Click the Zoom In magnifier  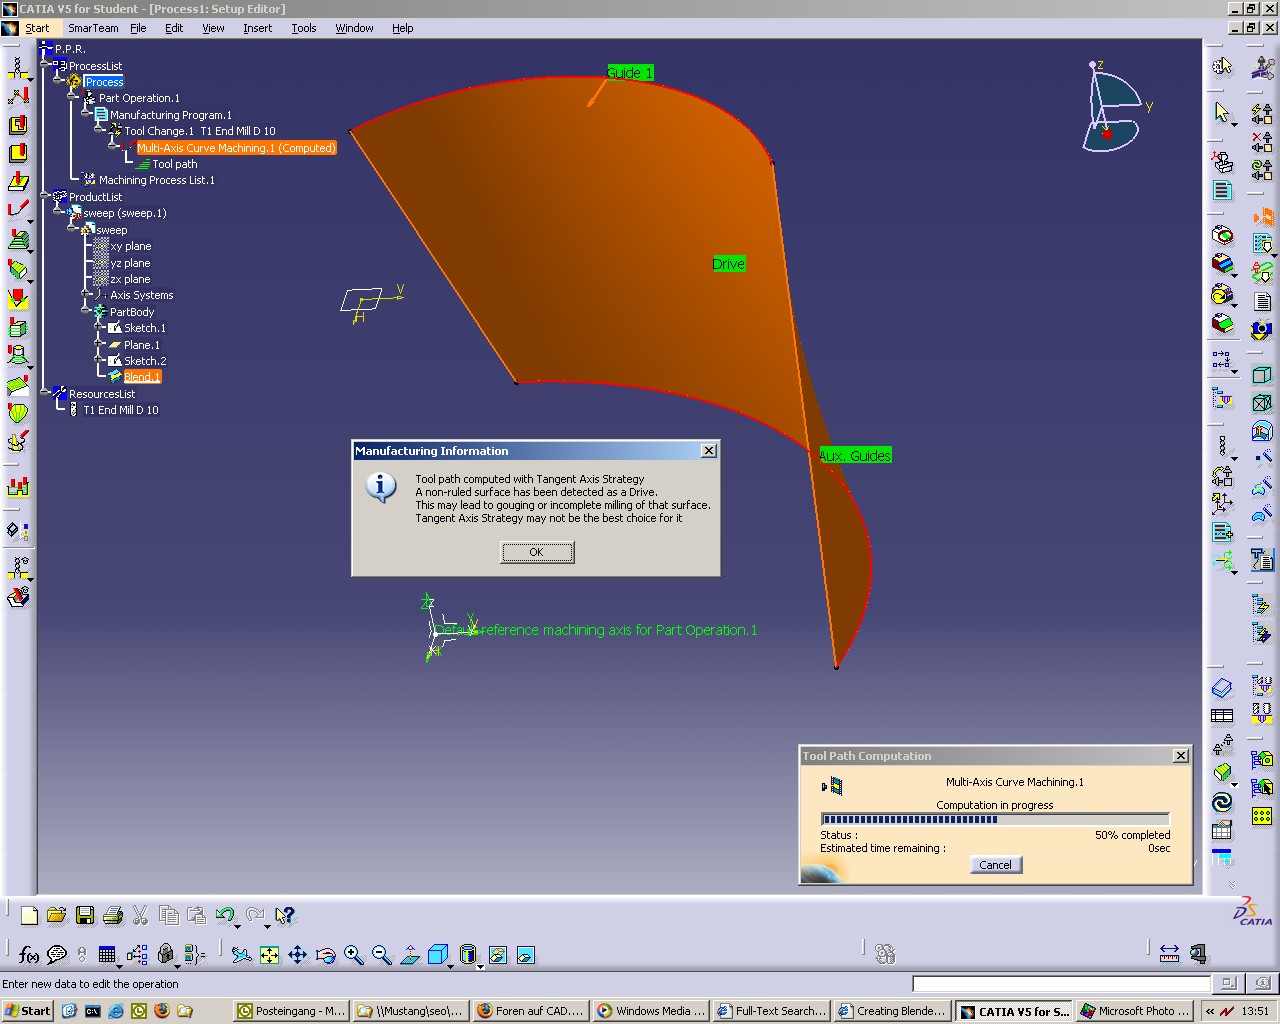click(353, 955)
